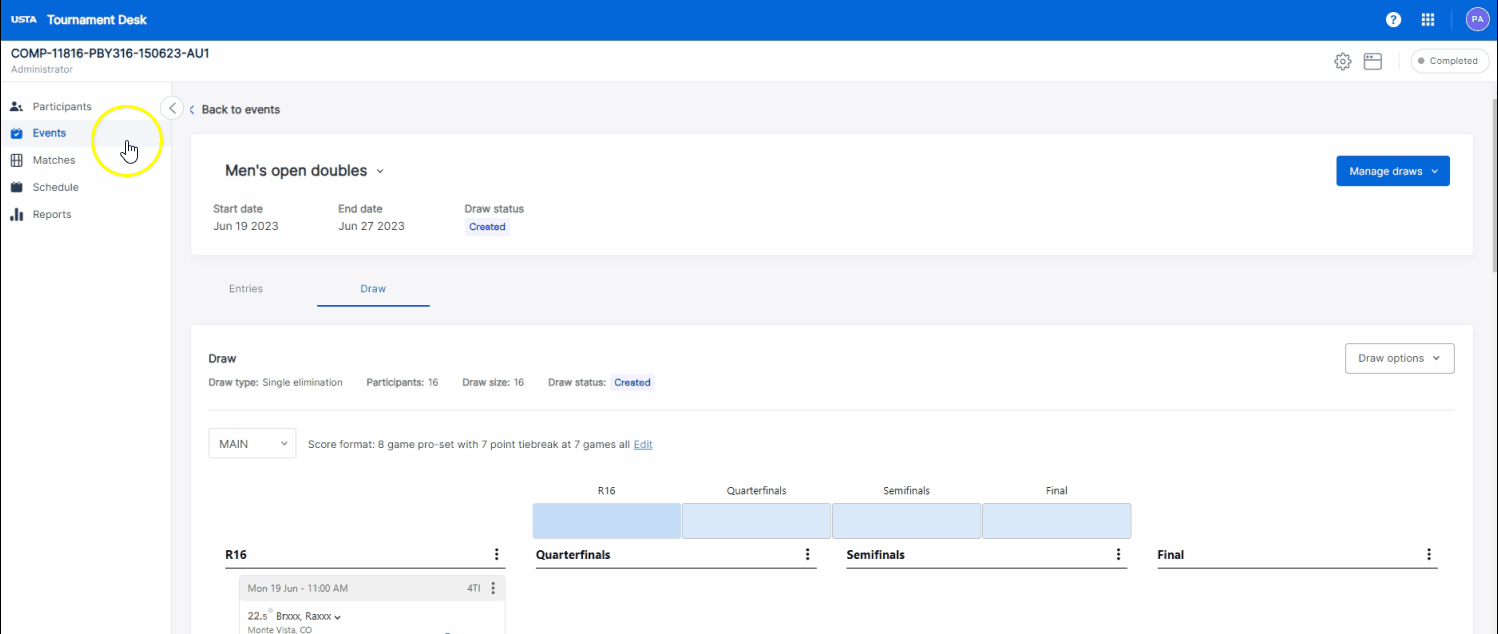Screen dimensions: 1498x634
Task: Click the tournament ID COMP-11816-PBY316-150623-AU1
Action: [110, 53]
